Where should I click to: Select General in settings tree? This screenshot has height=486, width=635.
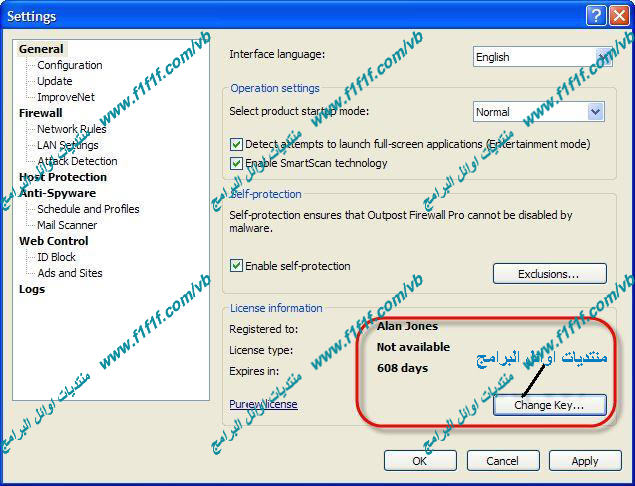coord(41,49)
